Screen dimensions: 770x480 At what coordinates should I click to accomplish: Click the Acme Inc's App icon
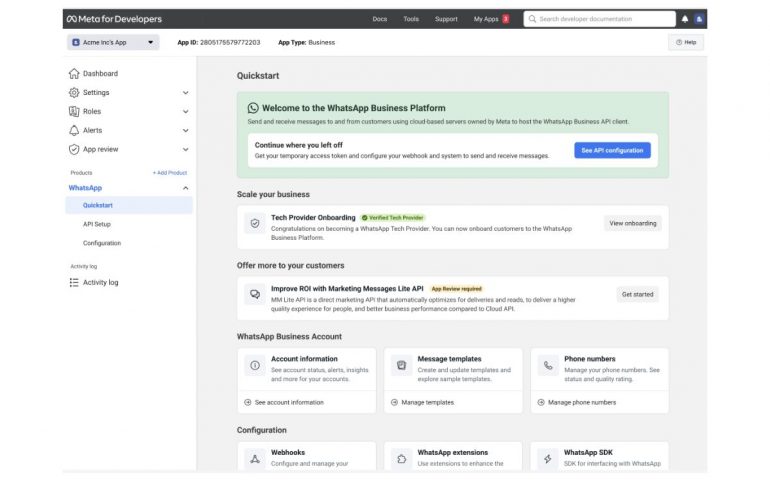pyautogui.click(x=76, y=43)
